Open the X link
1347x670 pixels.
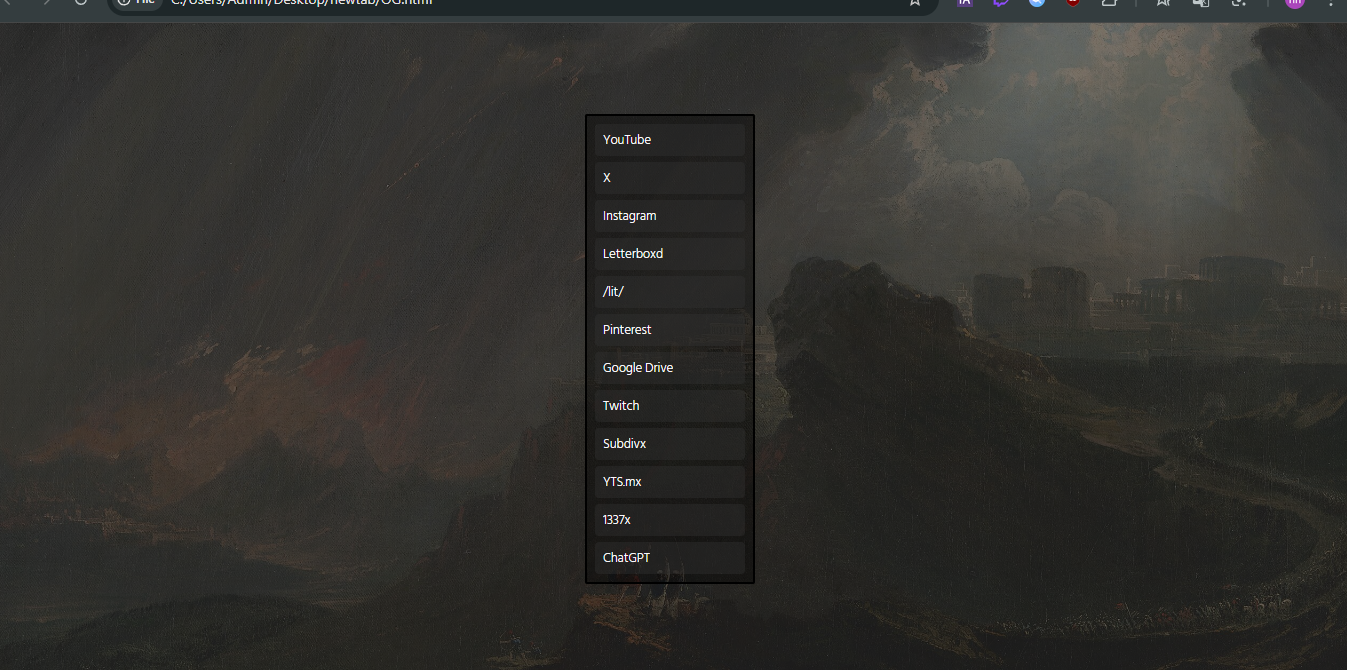tap(670, 178)
